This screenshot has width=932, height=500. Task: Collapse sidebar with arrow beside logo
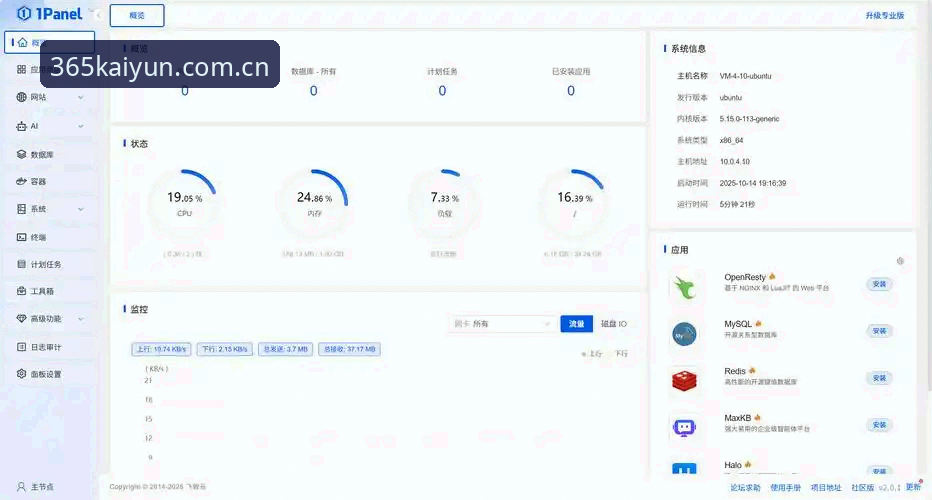(x=97, y=15)
